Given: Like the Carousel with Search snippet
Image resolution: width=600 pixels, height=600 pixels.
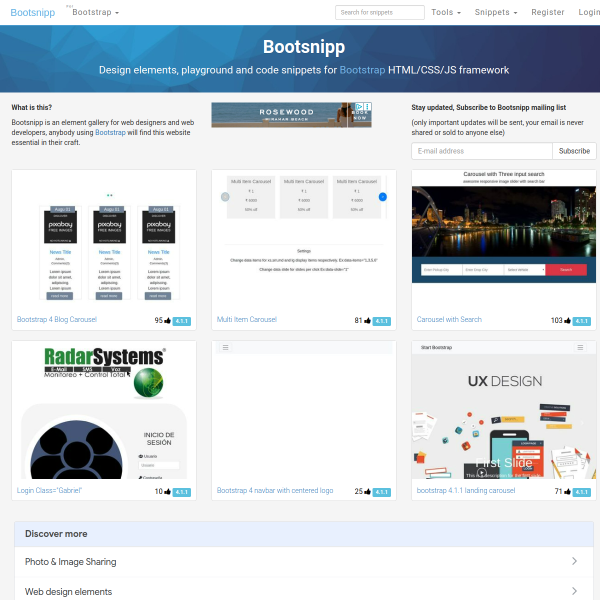Looking at the screenshot, I should click(x=567, y=321).
